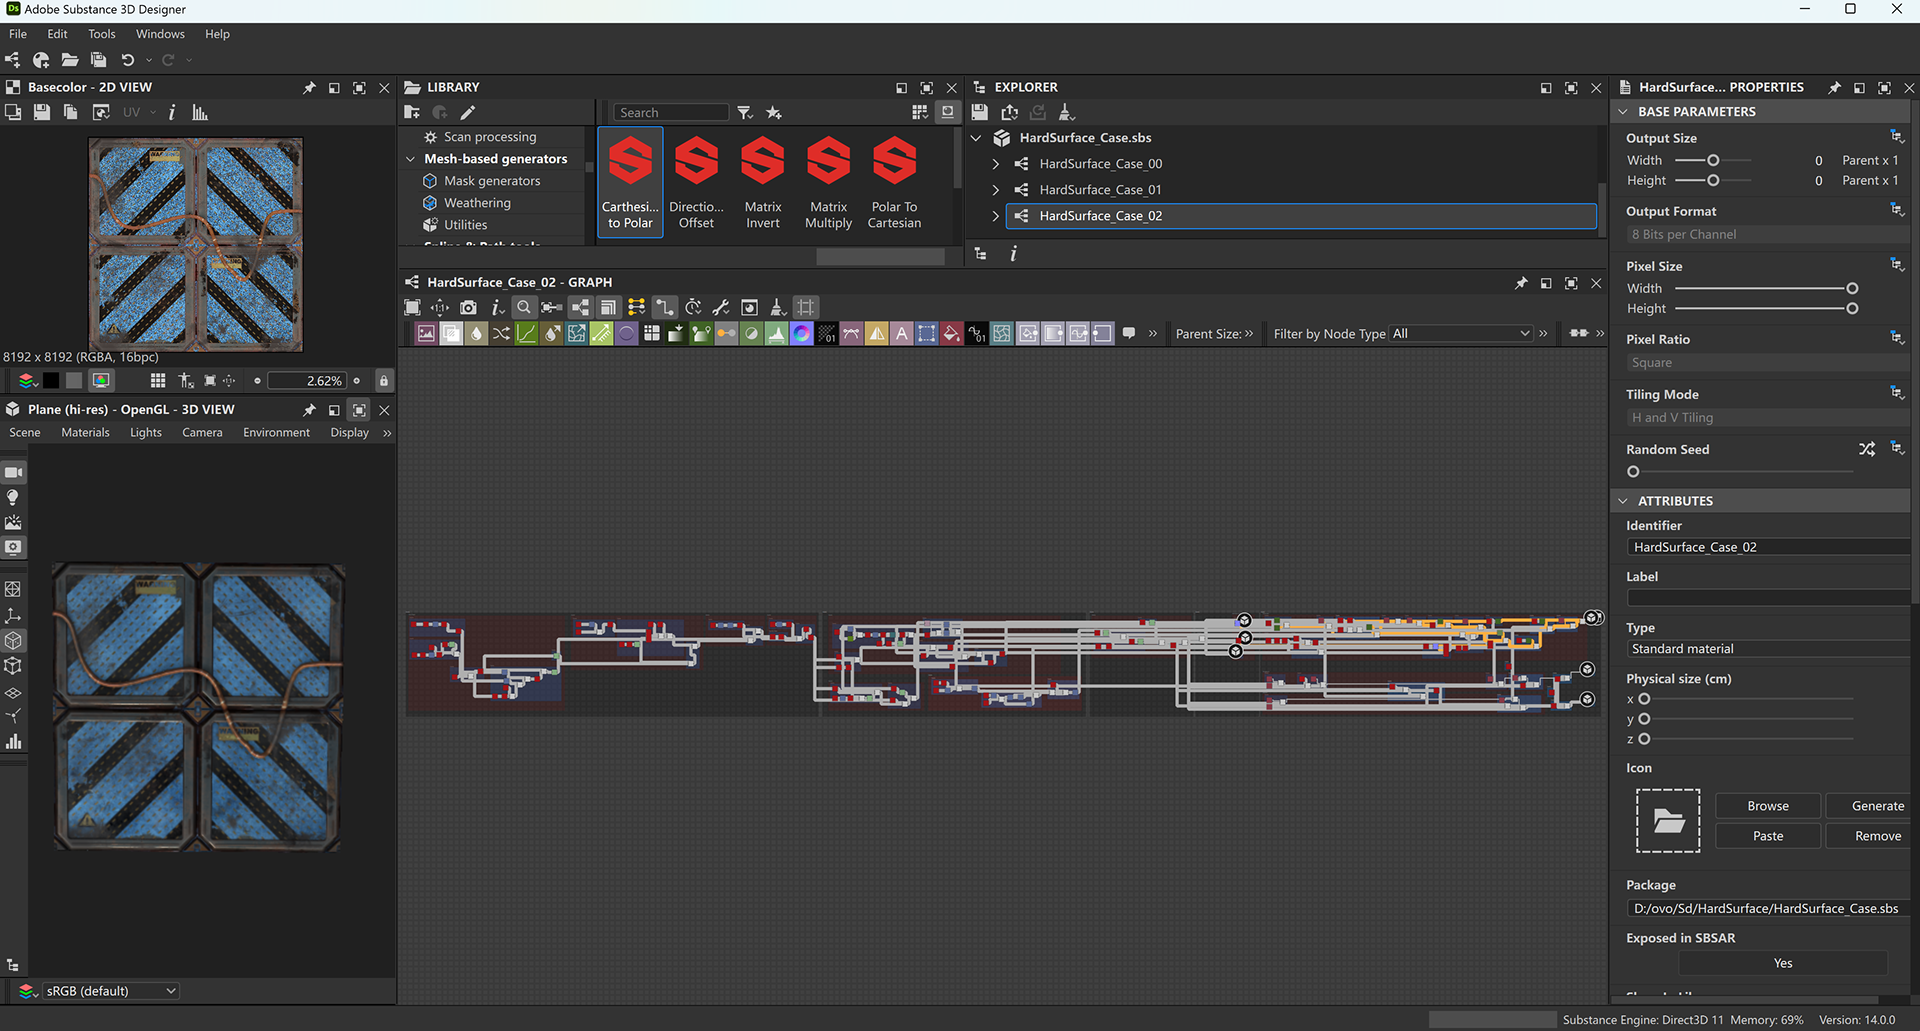The height and width of the screenshot is (1031, 1920).
Task: Open the histogram in the 2D view
Action: click(200, 112)
